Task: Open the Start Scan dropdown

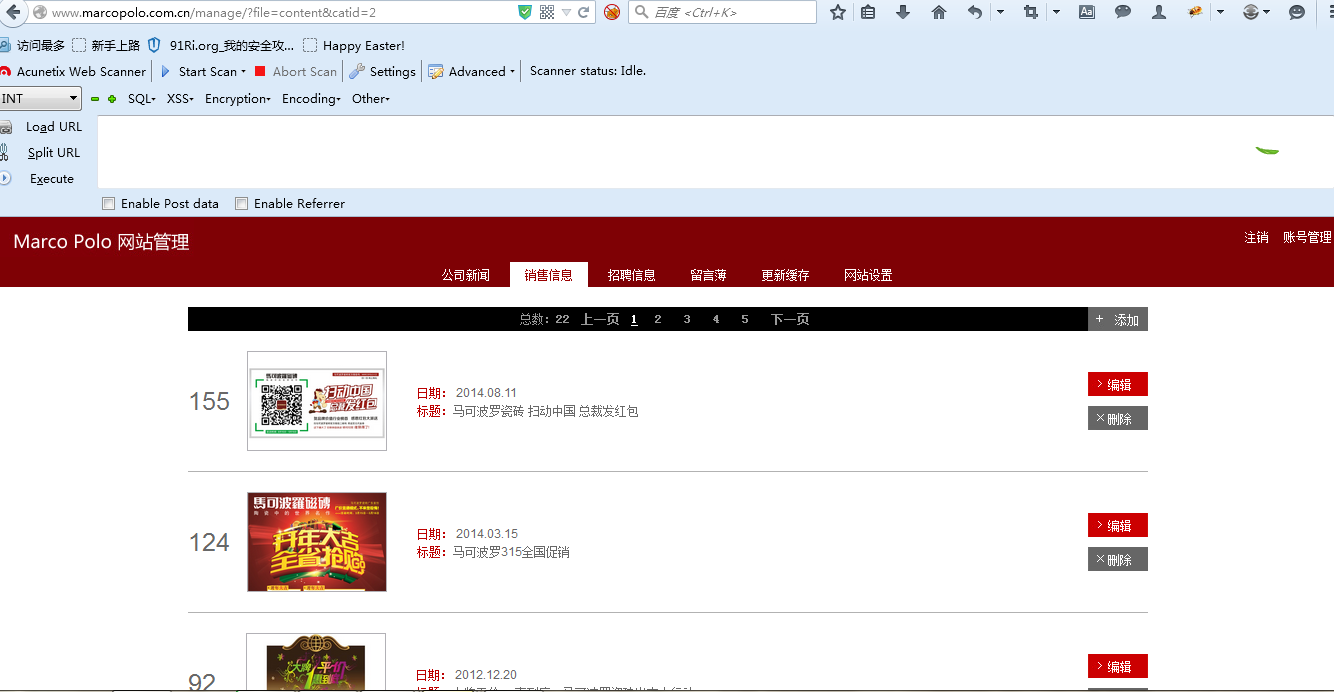Action: point(243,72)
